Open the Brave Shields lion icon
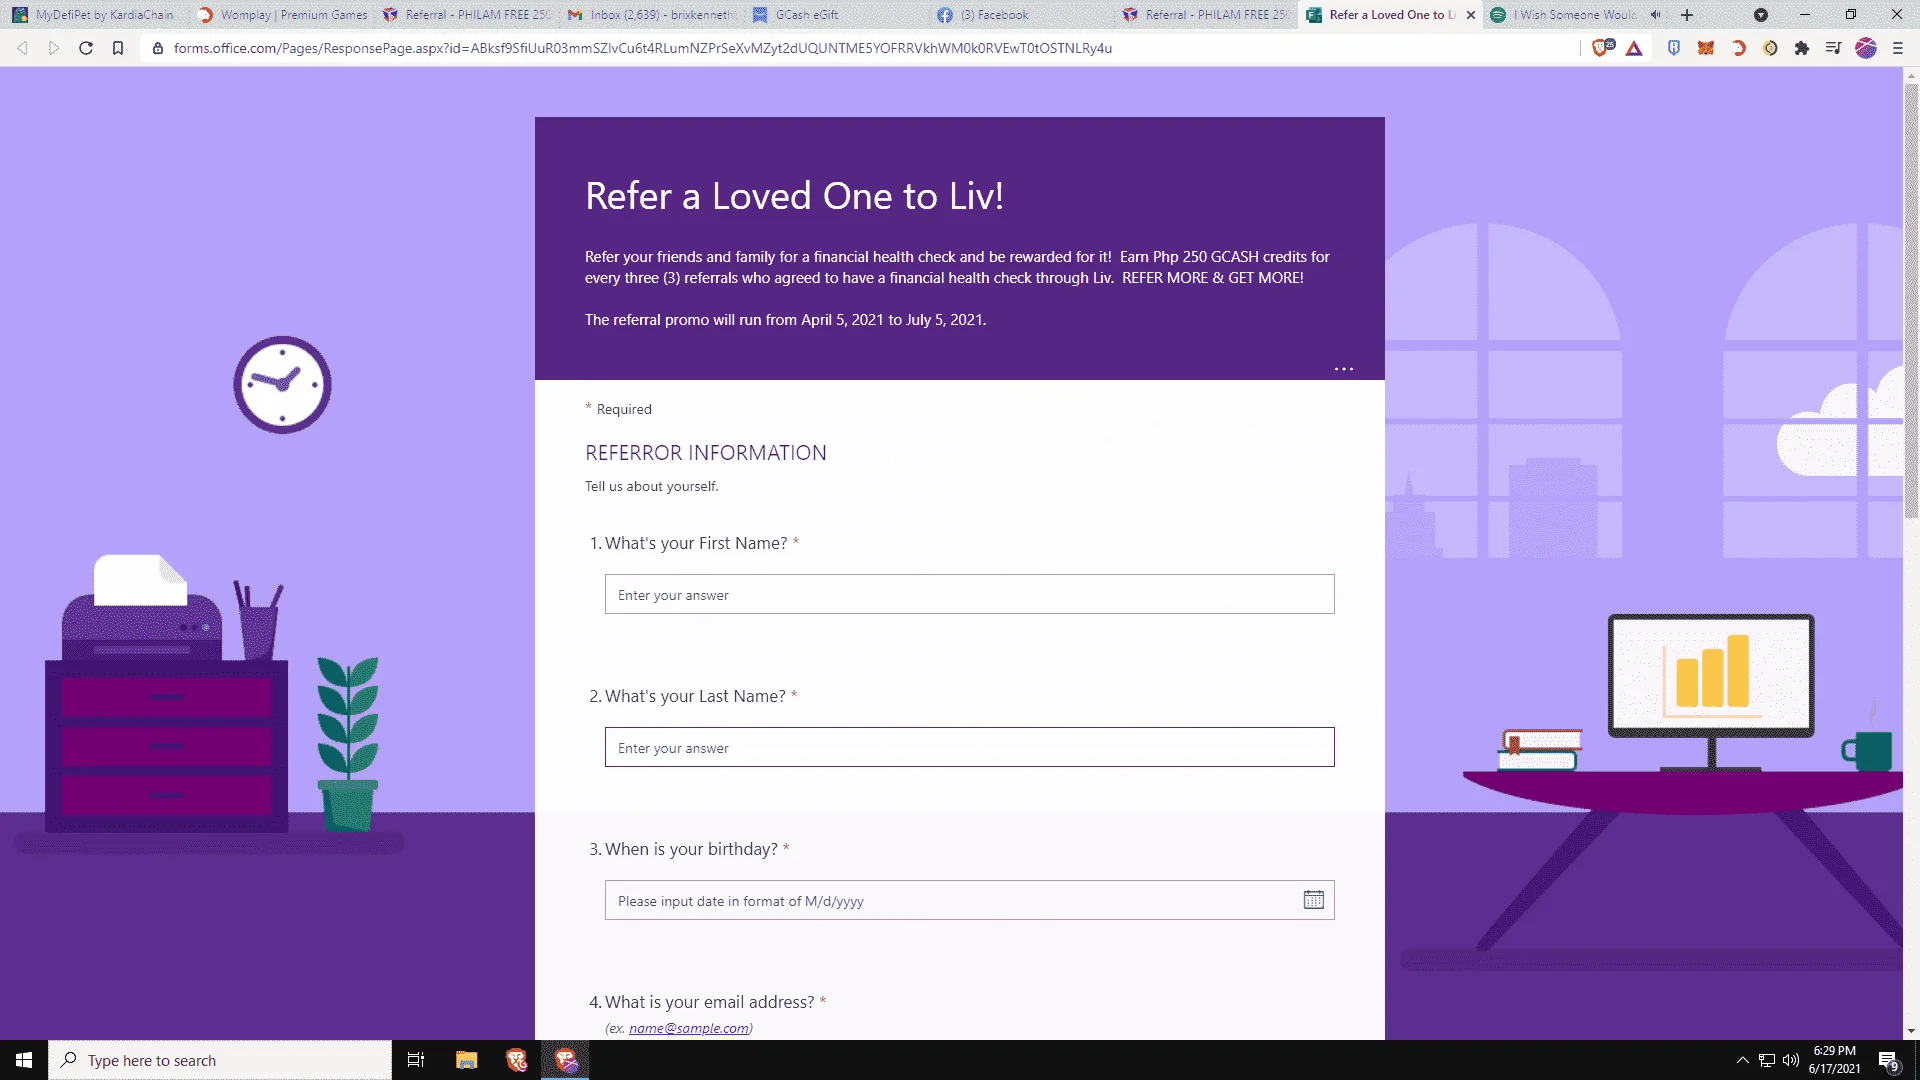 (1602, 48)
